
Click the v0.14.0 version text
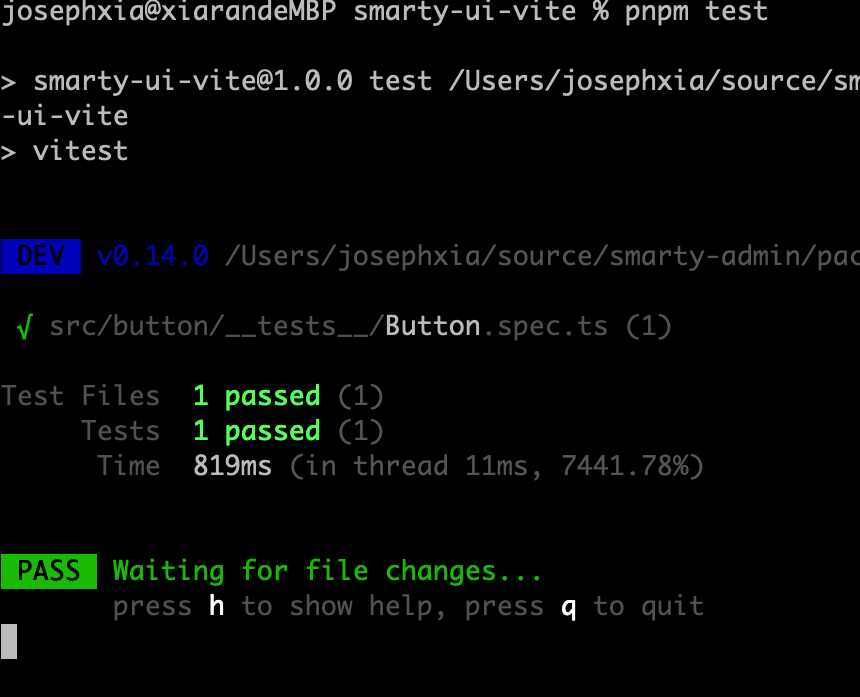point(153,257)
